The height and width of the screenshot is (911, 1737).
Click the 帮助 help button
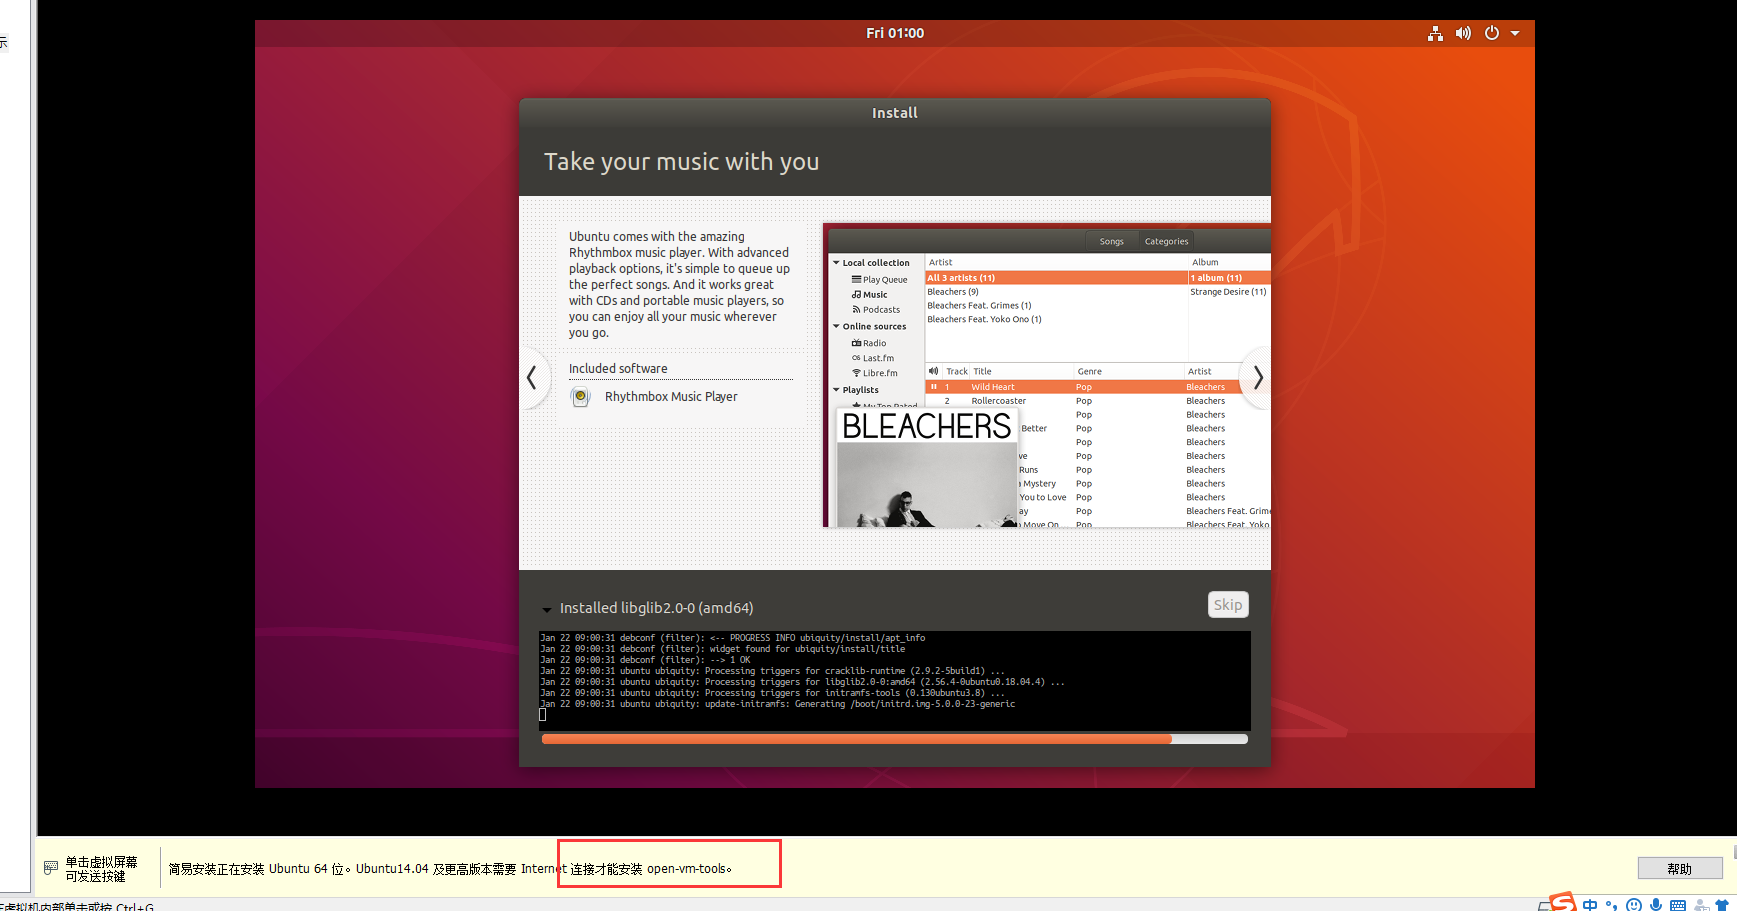[1679, 868]
